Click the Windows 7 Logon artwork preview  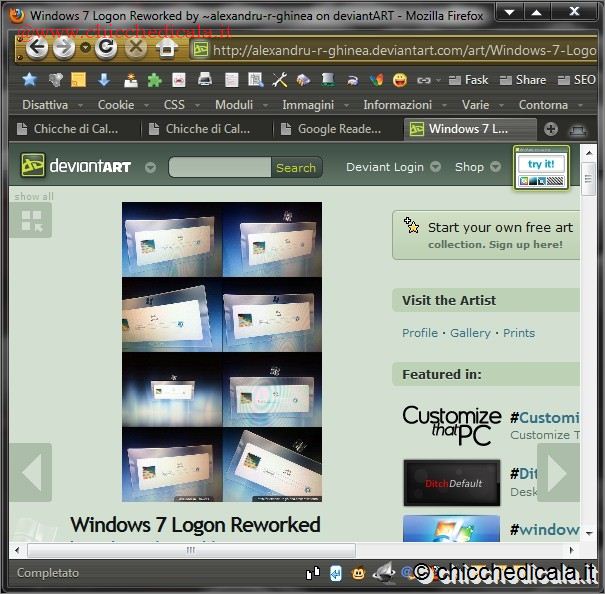[222, 351]
